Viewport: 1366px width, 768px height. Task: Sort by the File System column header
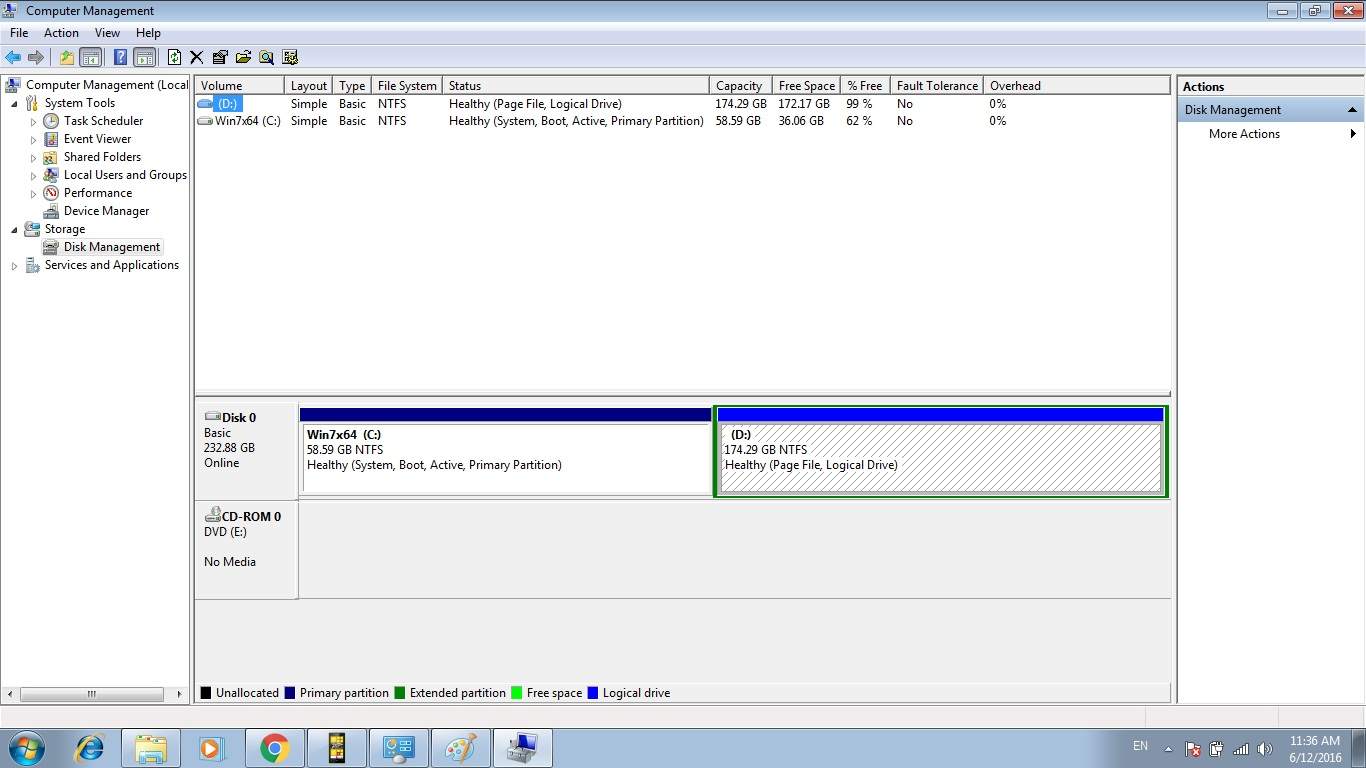click(407, 86)
